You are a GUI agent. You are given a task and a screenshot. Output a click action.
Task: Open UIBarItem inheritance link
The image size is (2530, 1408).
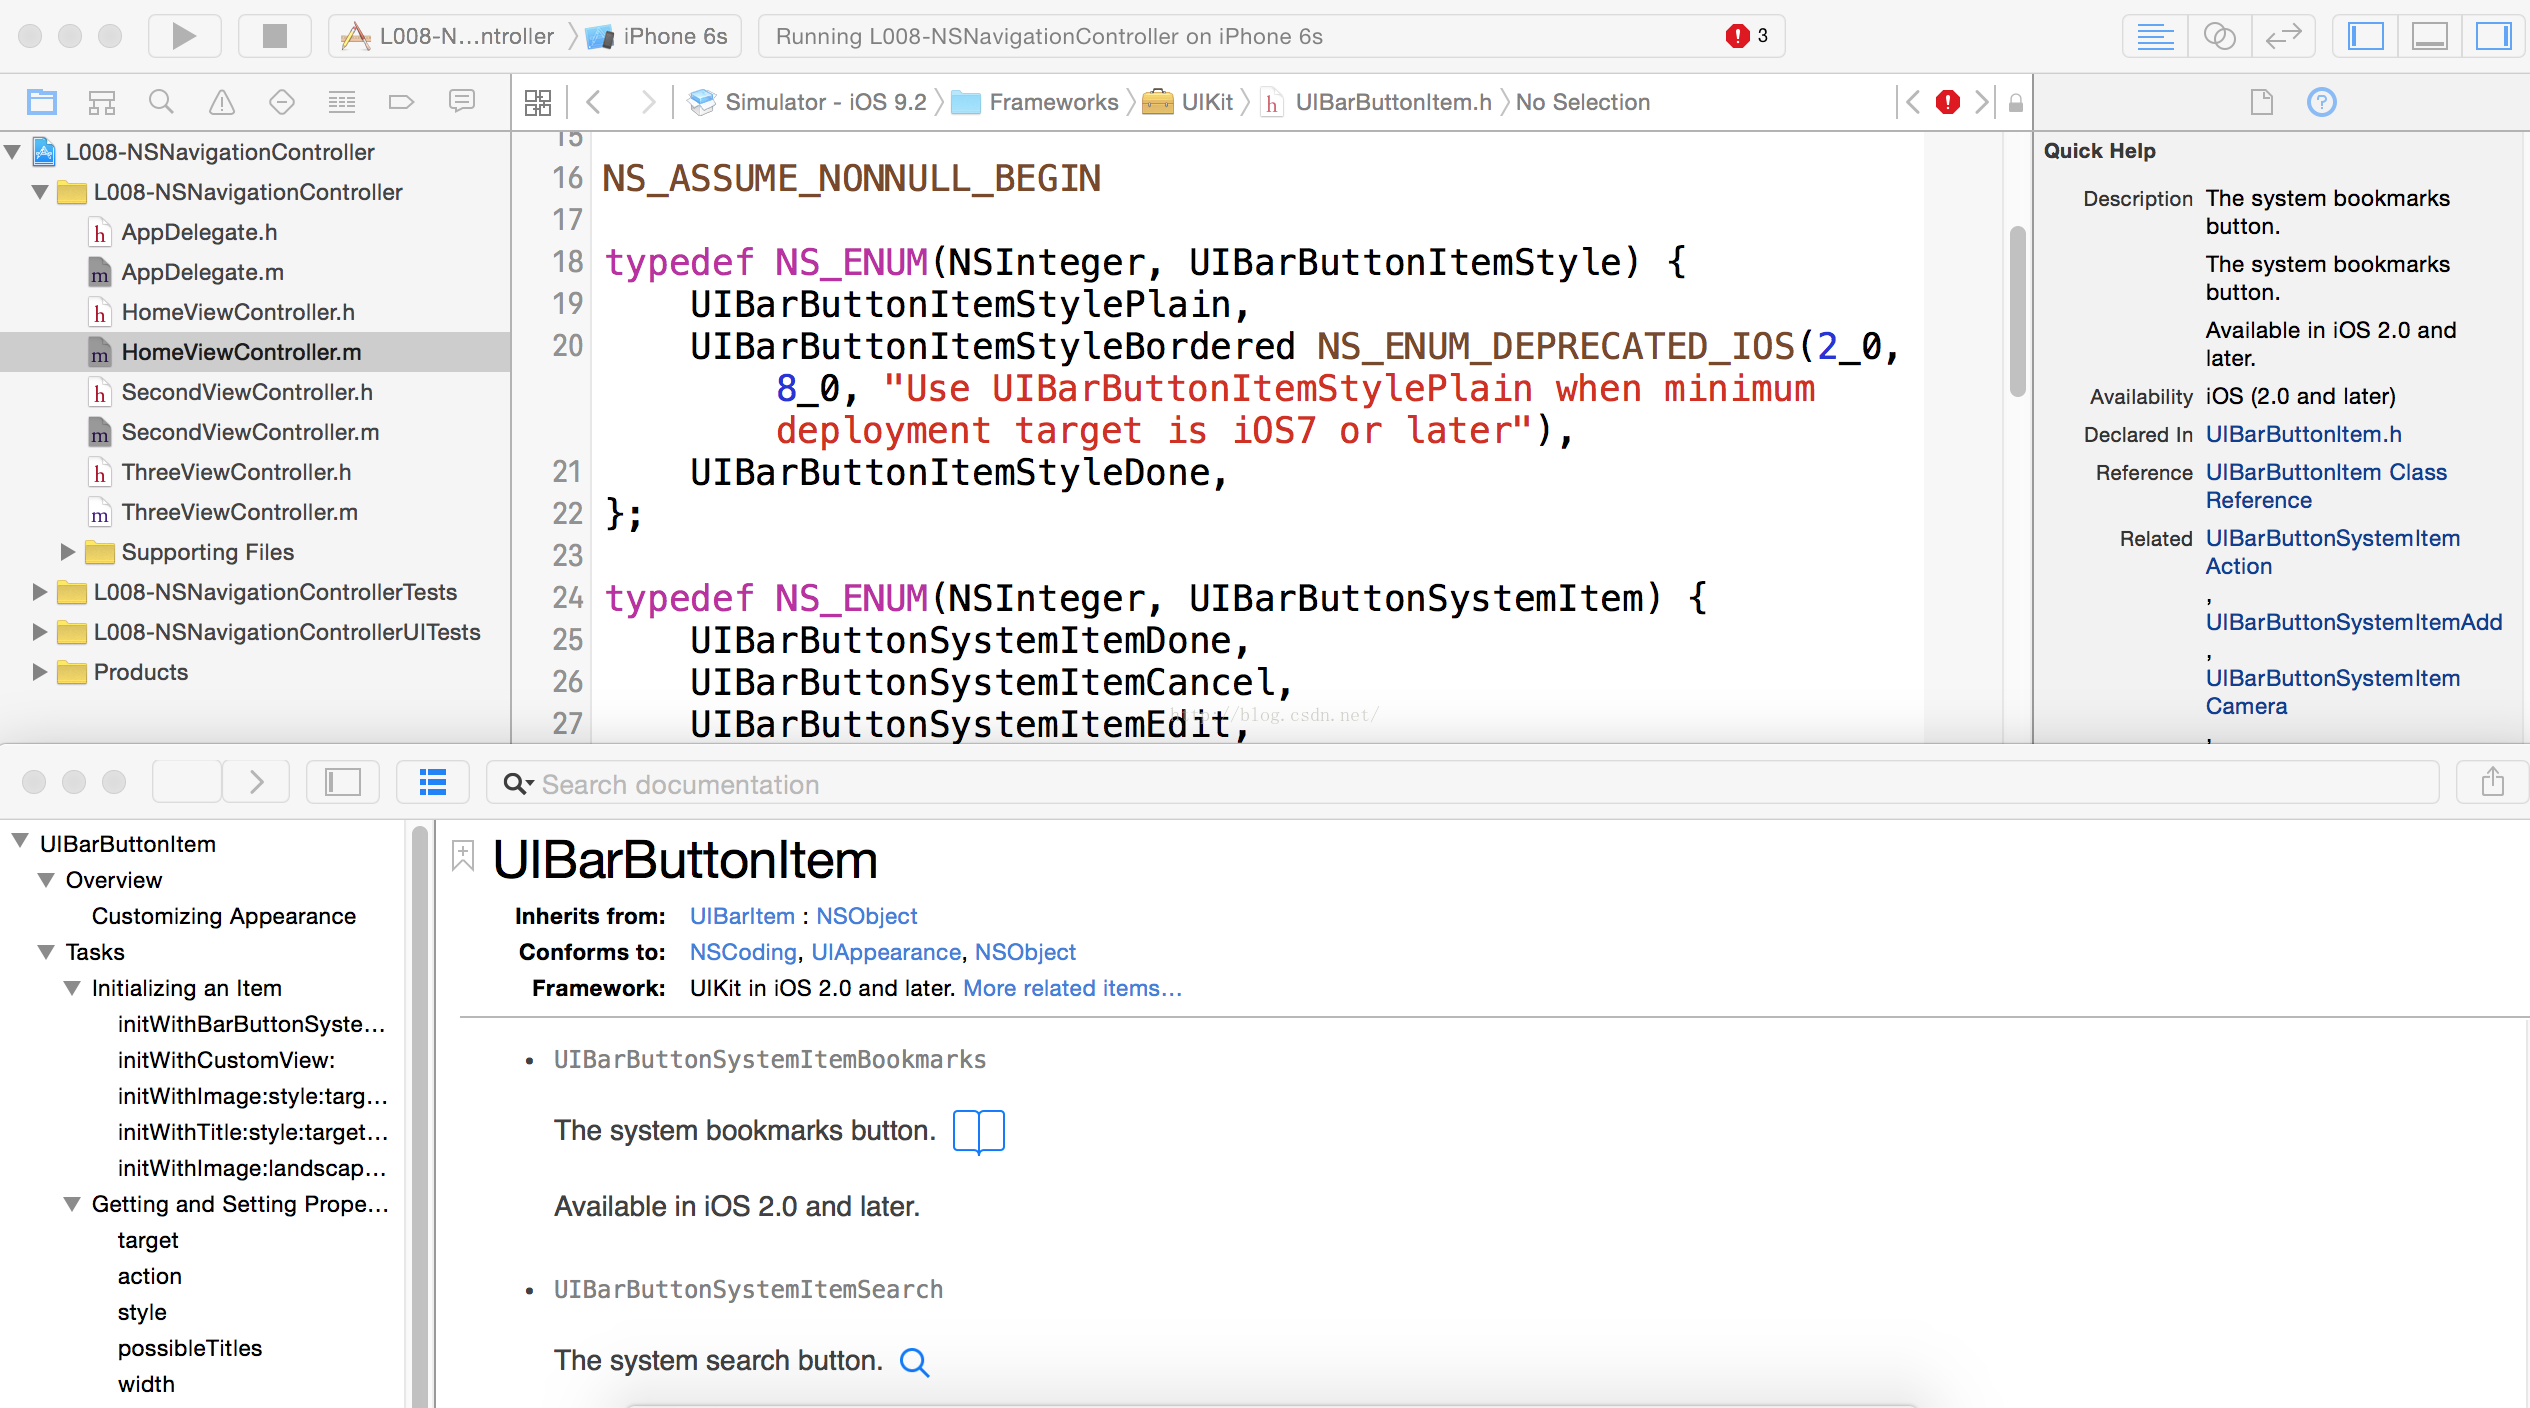tap(742, 916)
